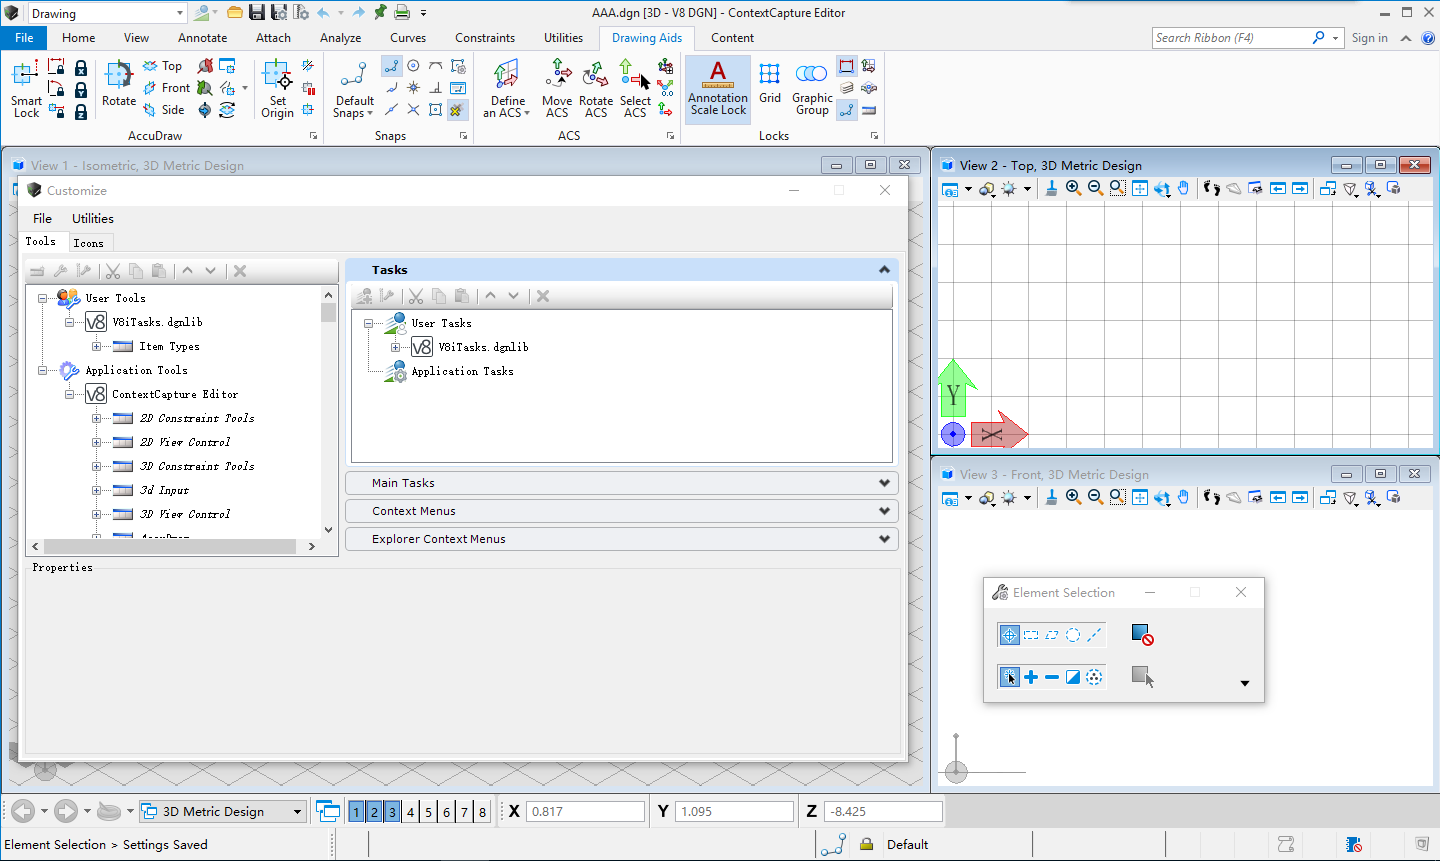Open the File ribbon tab
The height and width of the screenshot is (861, 1440).
point(24,38)
